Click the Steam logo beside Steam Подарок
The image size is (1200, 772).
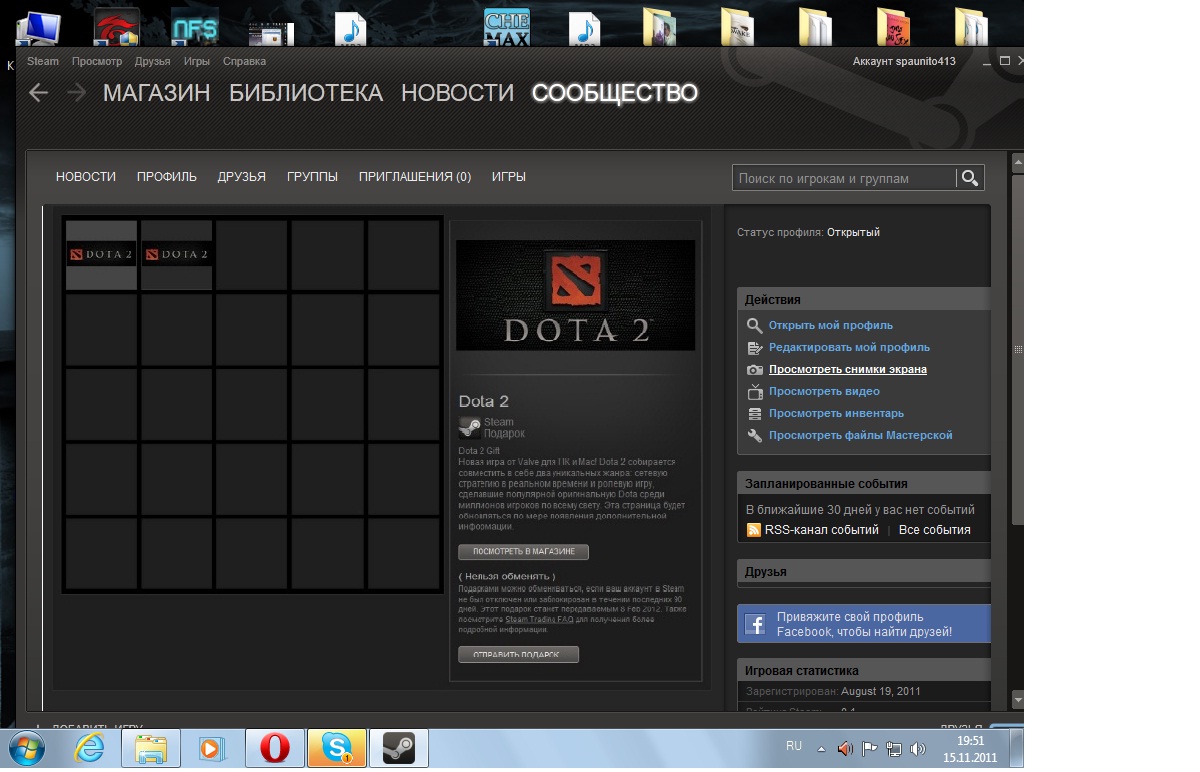point(469,428)
